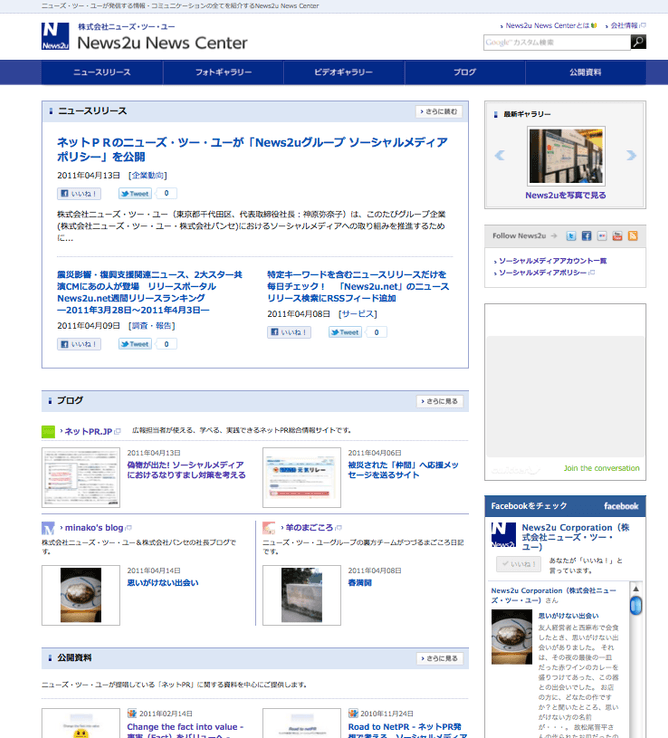Open the 公開資料 navigation tab
This screenshot has height=738, width=668.
[x=585, y=72]
